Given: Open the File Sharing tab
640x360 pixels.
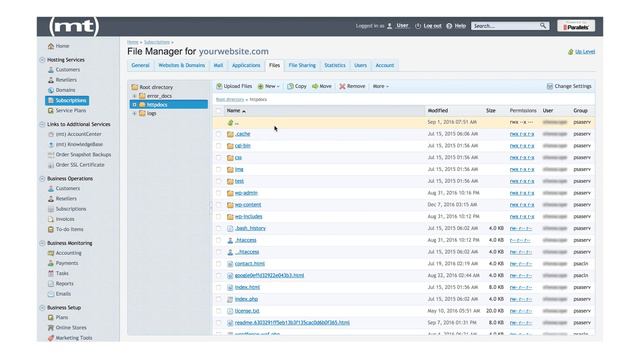Looking at the screenshot, I should 302,65.
